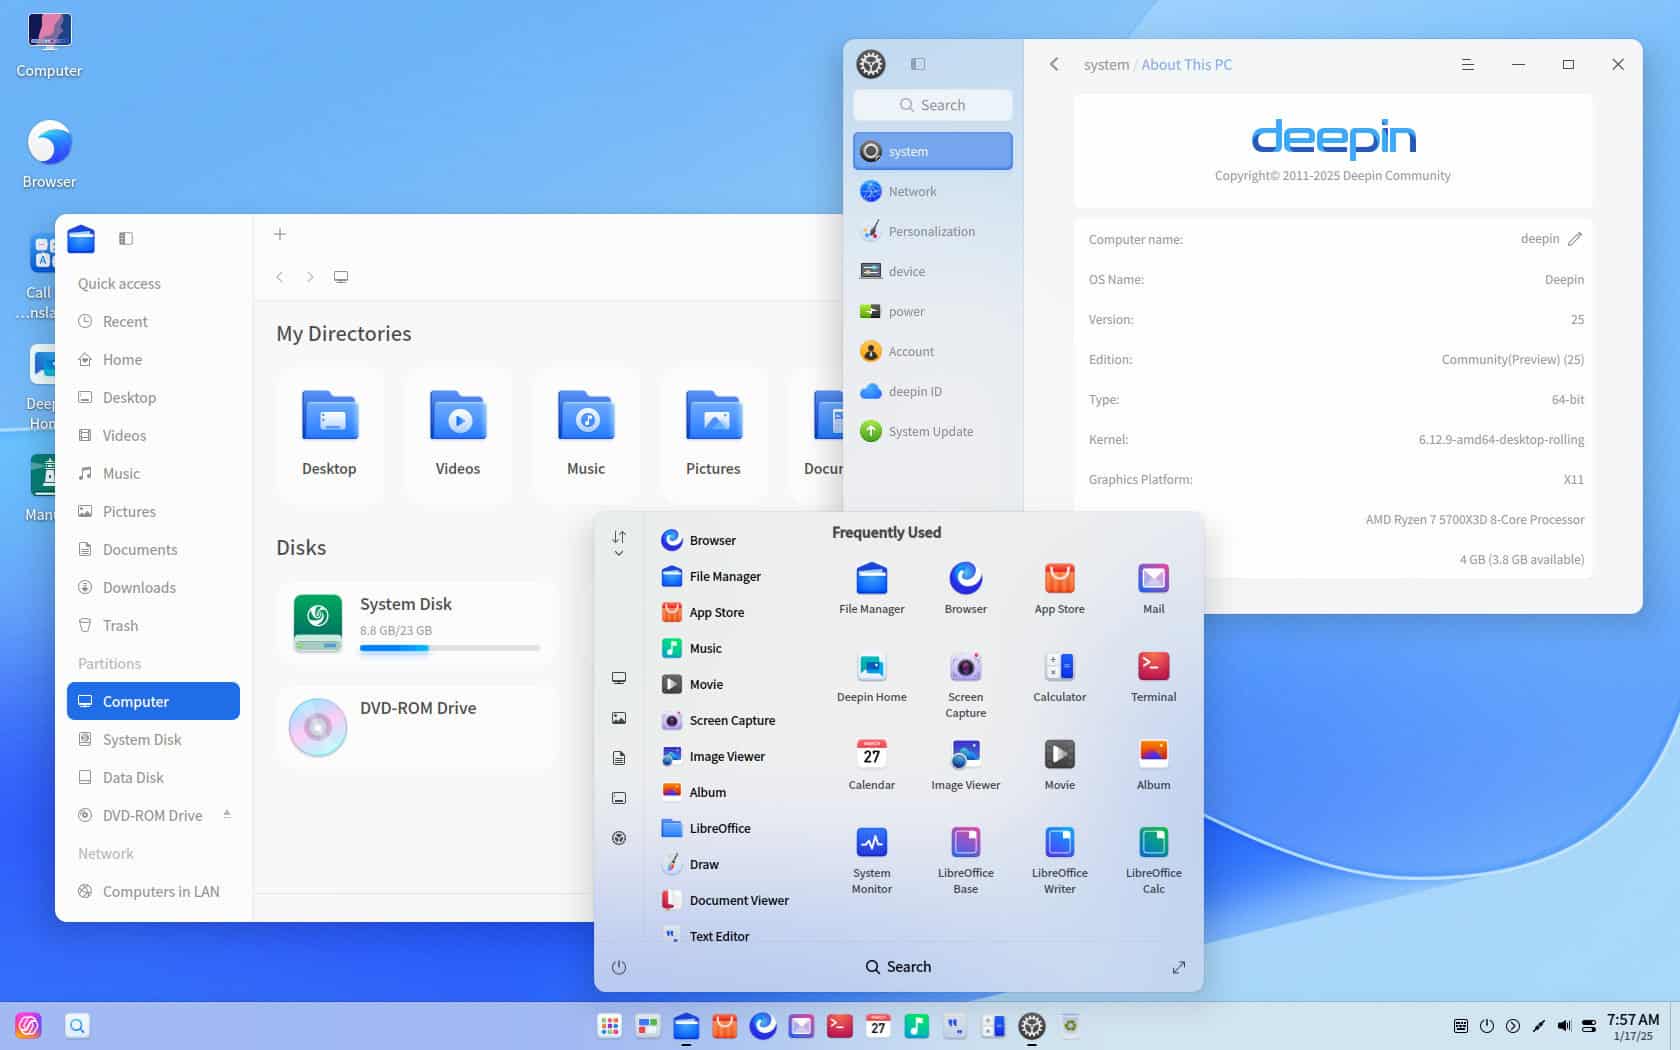Edit computer name using the pencil icon
Screen dimensions: 1680x1050
point(1575,239)
